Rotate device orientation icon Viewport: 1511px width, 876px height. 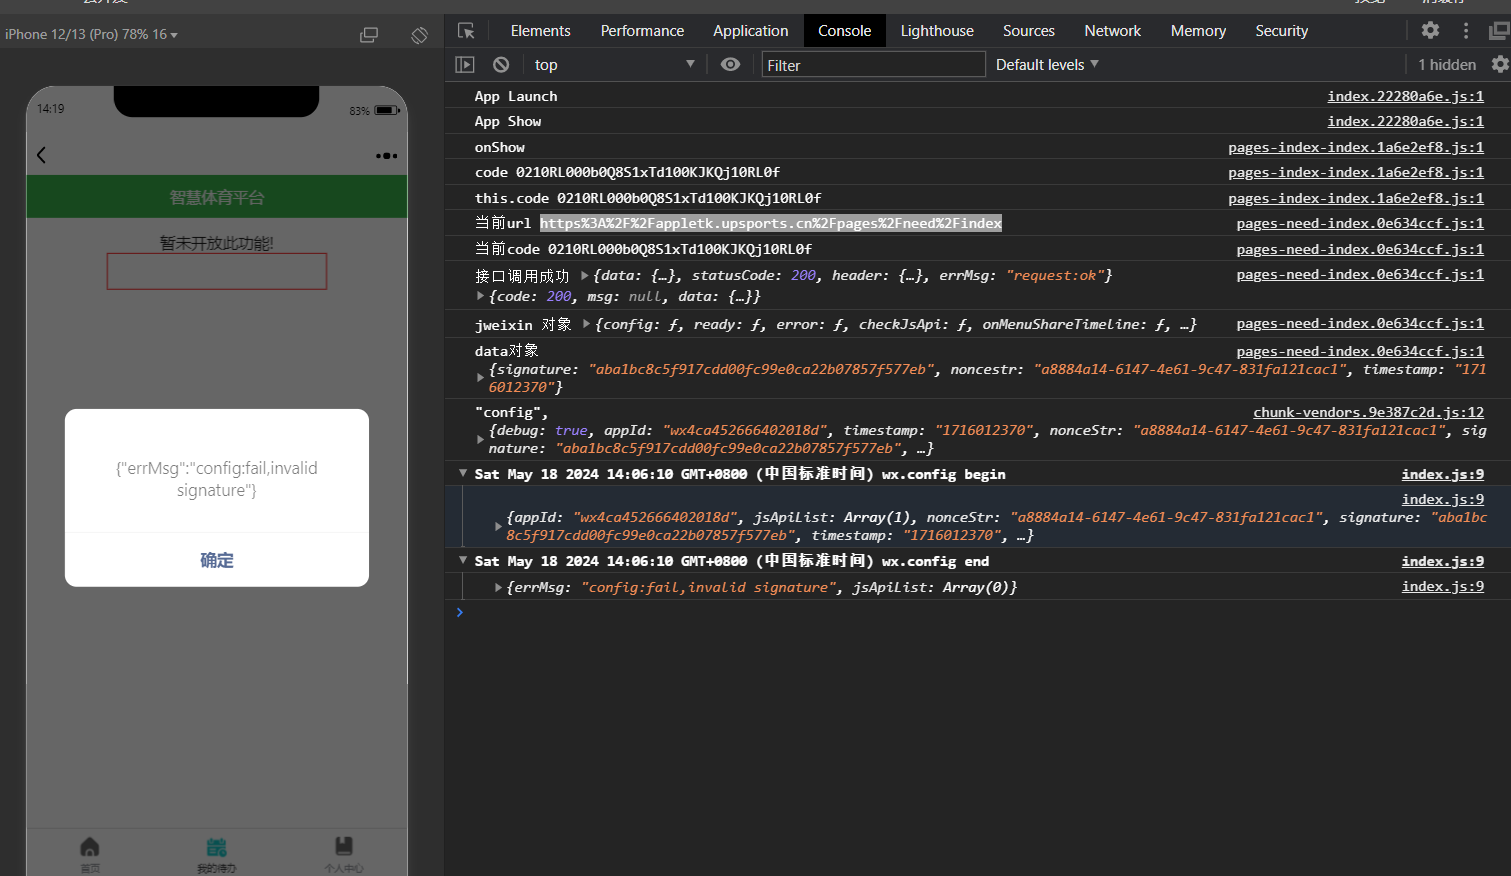pos(419,35)
